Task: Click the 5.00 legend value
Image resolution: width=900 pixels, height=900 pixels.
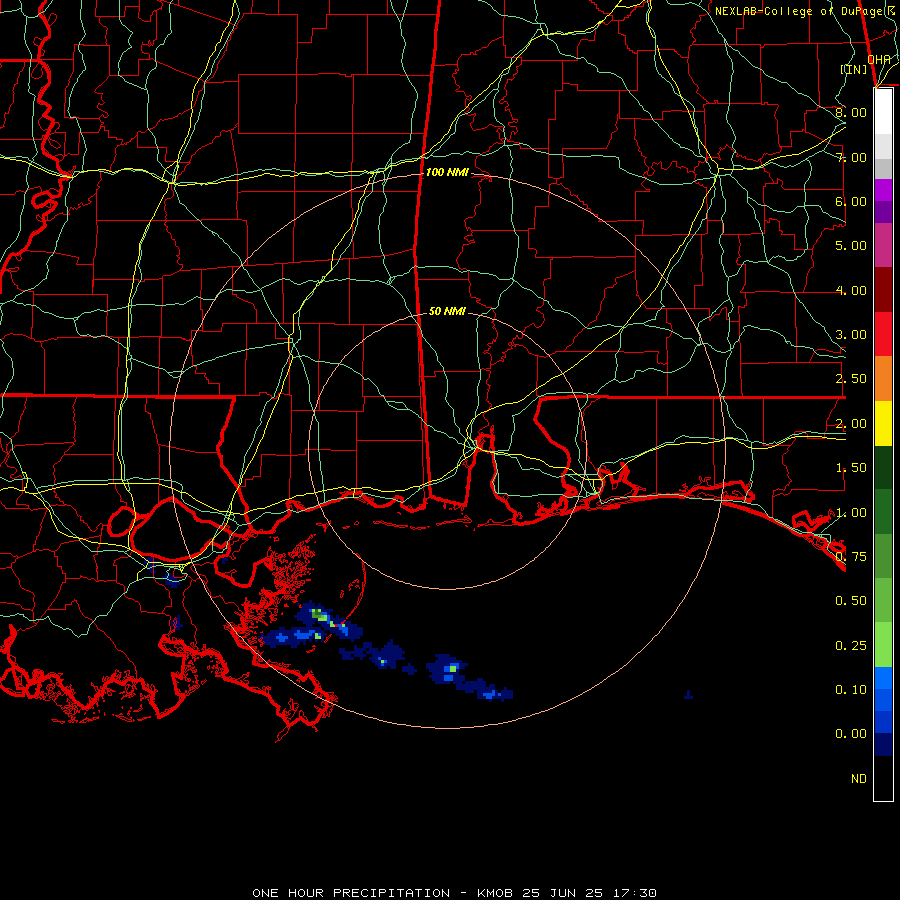Action: tap(851, 246)
